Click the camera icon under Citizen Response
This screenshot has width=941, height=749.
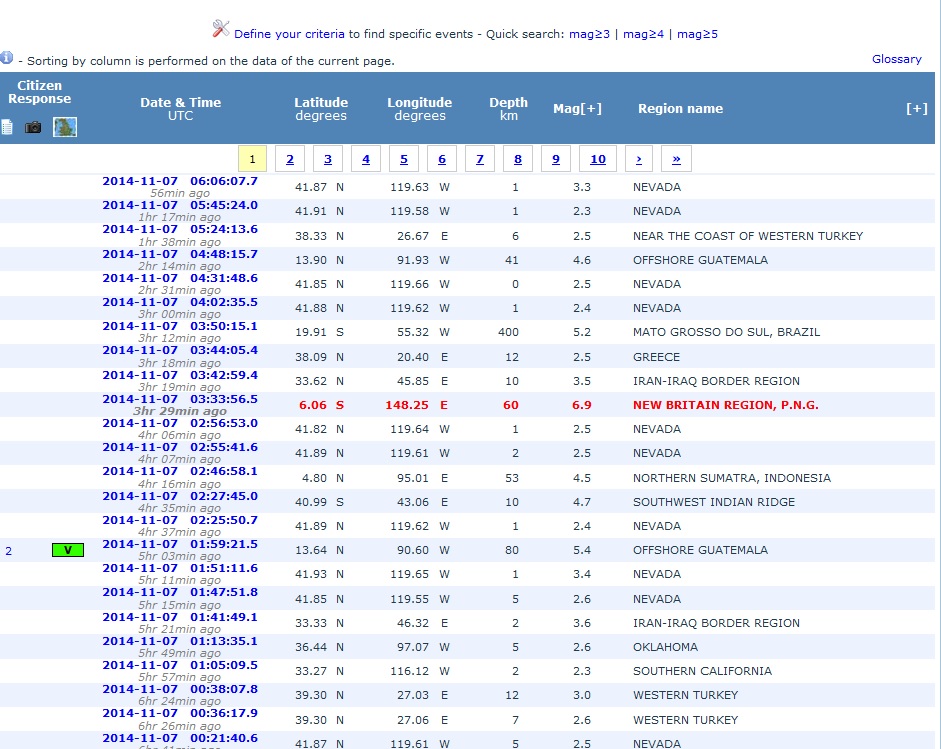33,127
